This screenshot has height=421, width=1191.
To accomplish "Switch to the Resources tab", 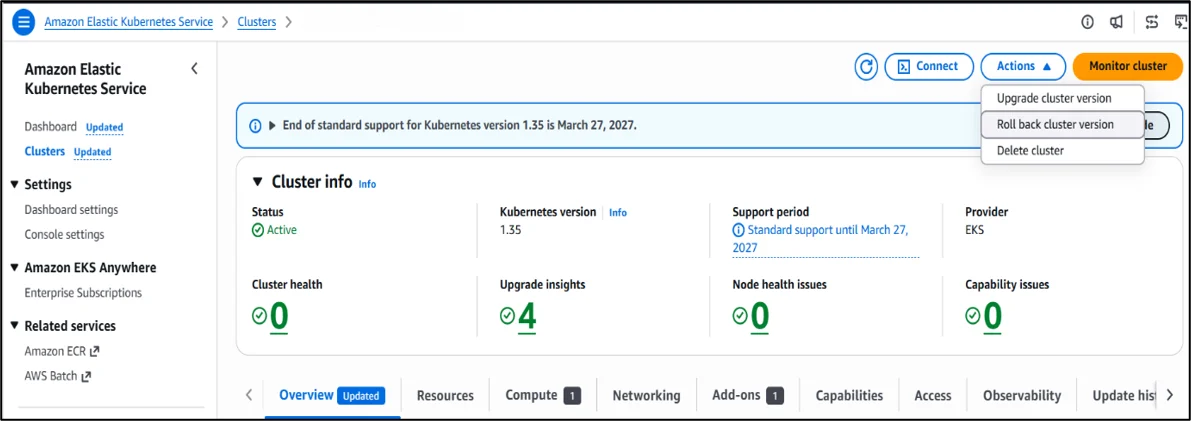I will (445, 396).
